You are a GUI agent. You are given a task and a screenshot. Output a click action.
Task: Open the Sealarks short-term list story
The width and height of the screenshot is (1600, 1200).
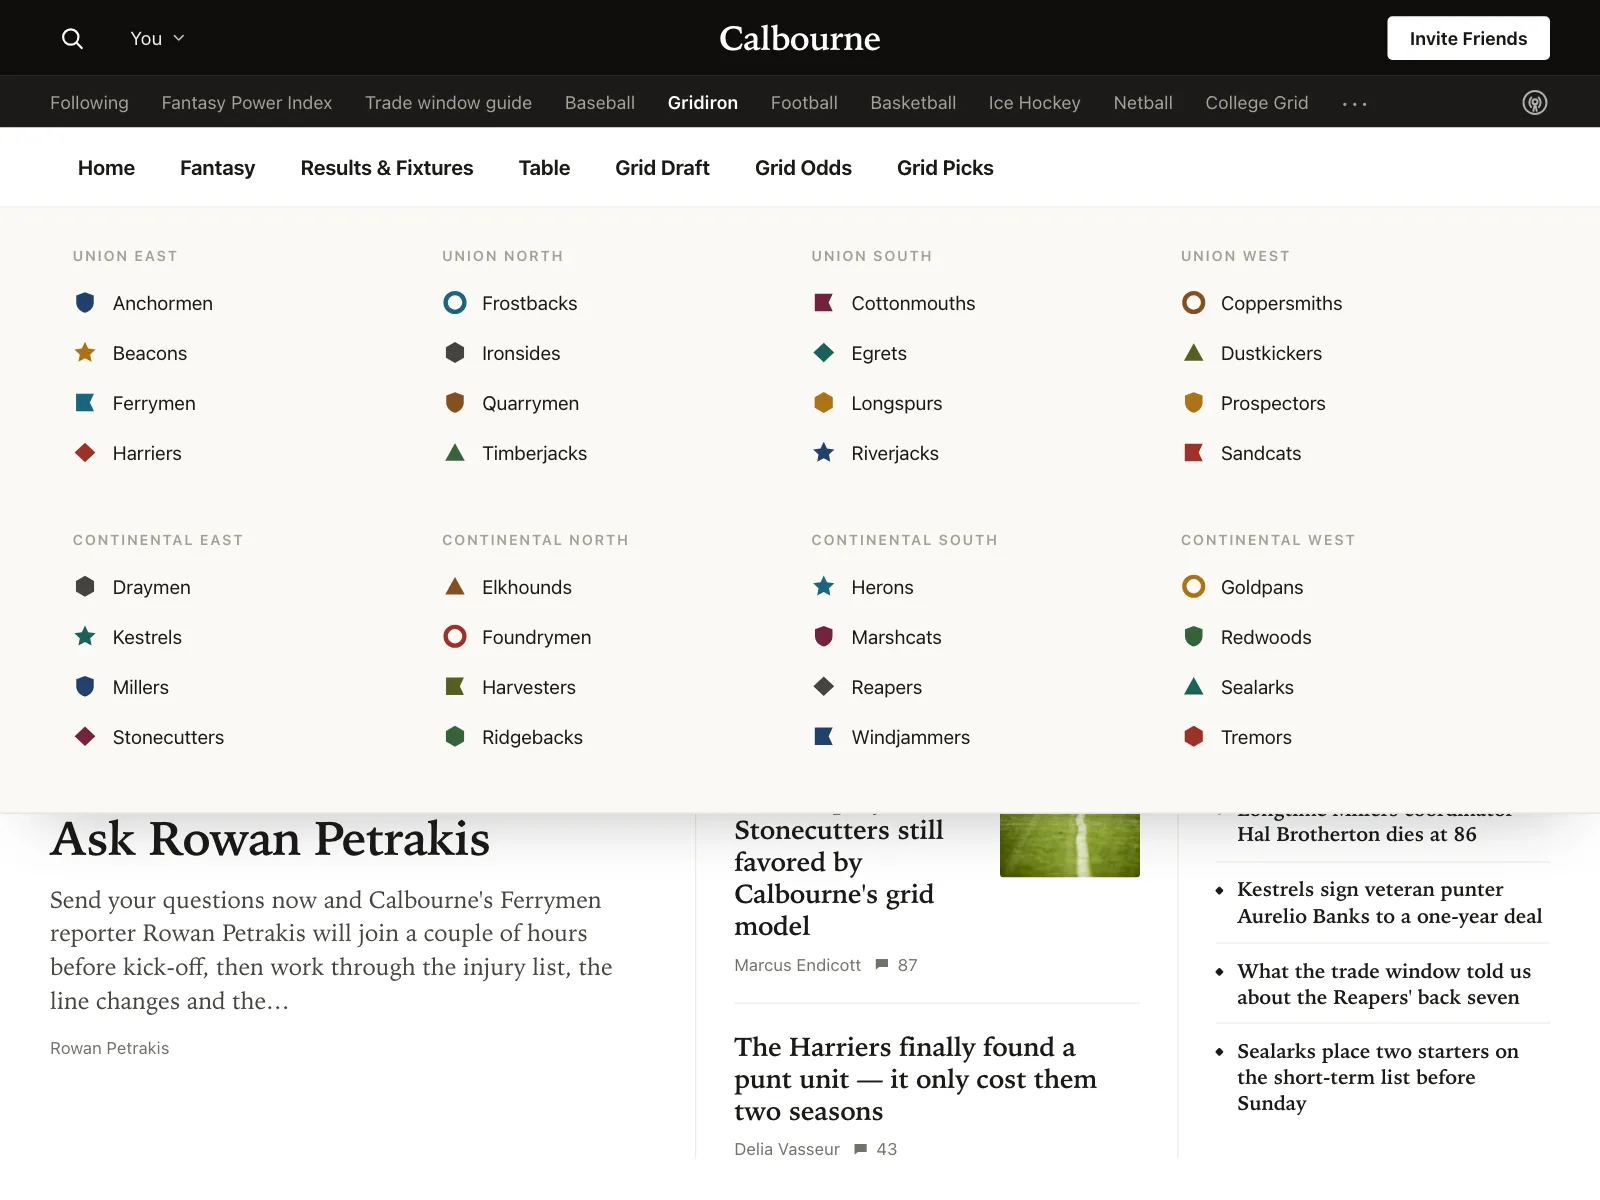[x=1377, y=1077]
